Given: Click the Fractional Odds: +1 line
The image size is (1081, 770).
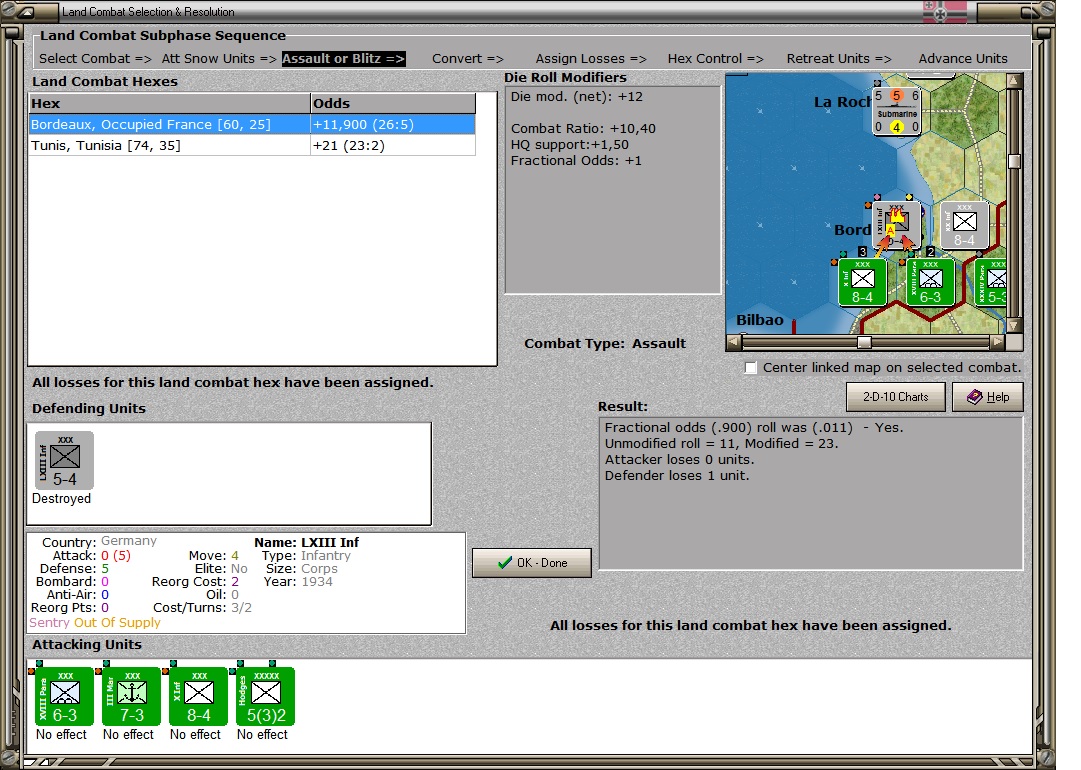Looking at the screenshot, I should point(576,160).
